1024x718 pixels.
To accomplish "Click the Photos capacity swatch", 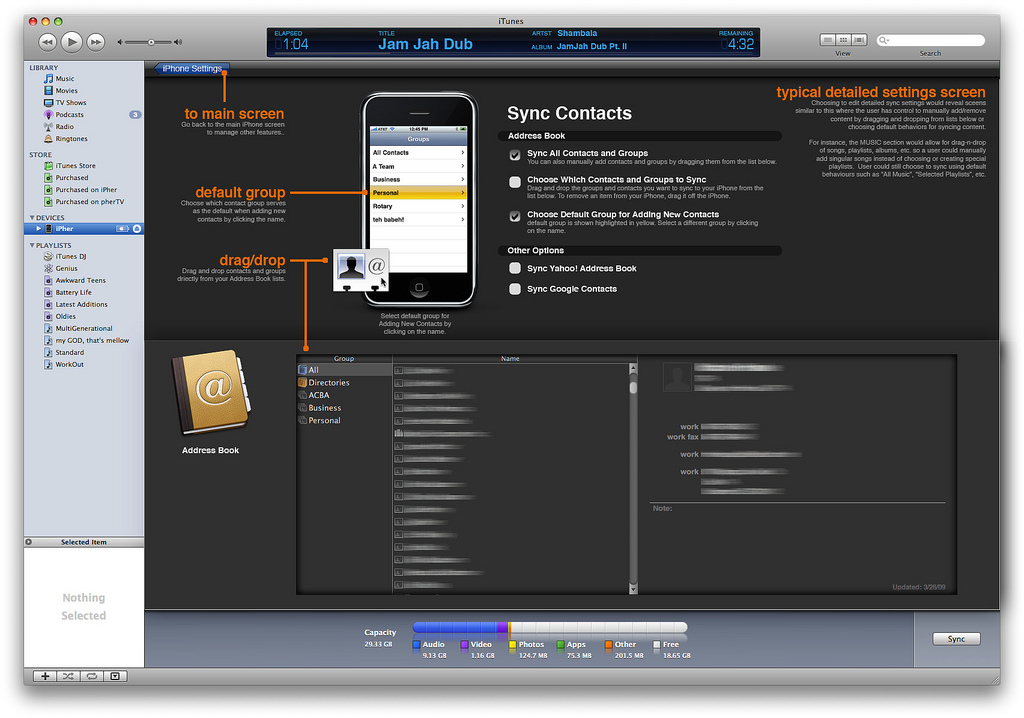I will tap(513, 645).
